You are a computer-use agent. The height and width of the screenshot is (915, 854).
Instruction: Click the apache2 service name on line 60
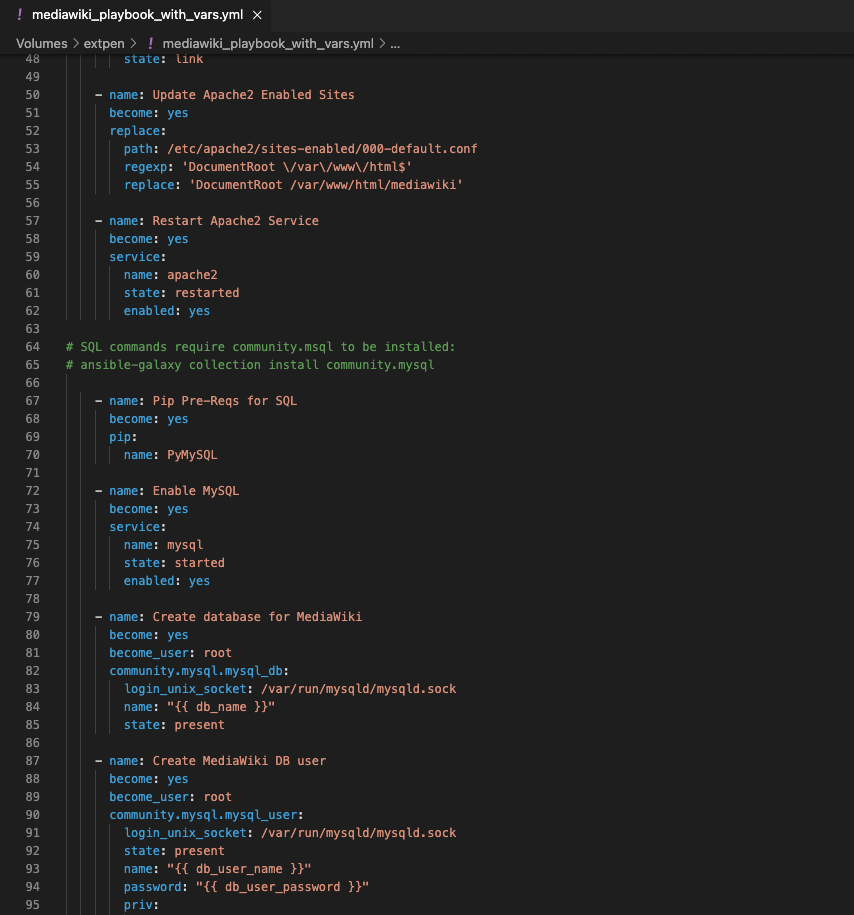pyautogui.click(x=191, y=274)
